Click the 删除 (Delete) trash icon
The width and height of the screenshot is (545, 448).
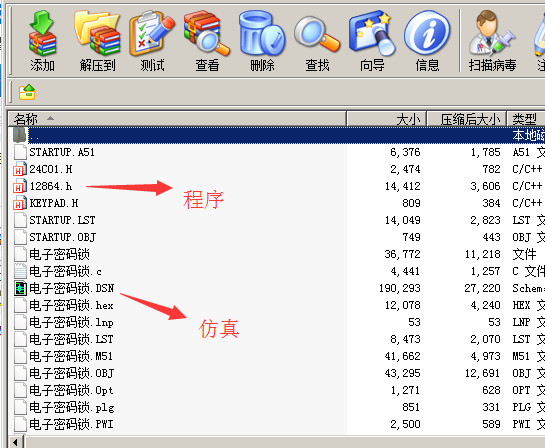(x=262, y=41)
